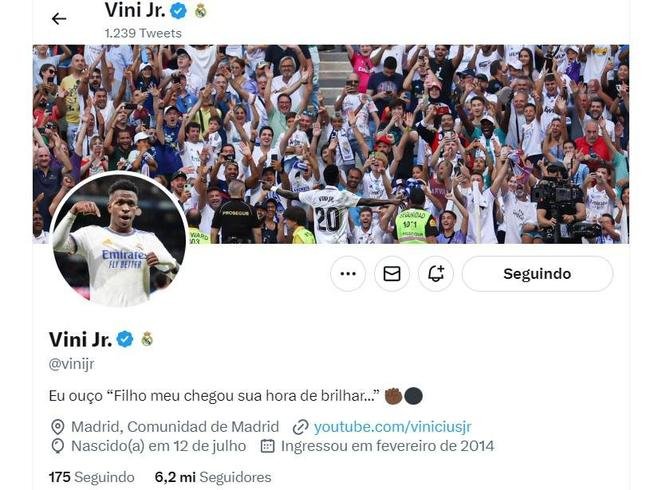Click Real Madrid crest in top header
This screenshot has height=490, width=650.
point(201,11)
